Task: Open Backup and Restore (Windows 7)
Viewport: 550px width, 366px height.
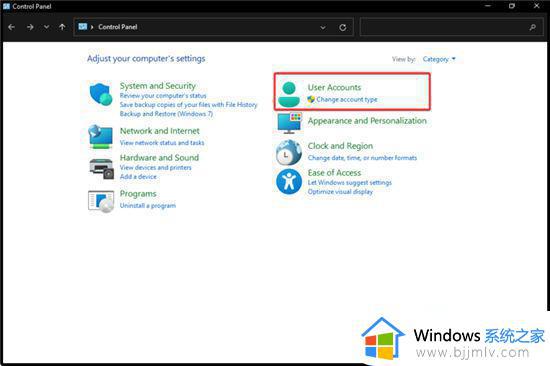Action: 166,114
